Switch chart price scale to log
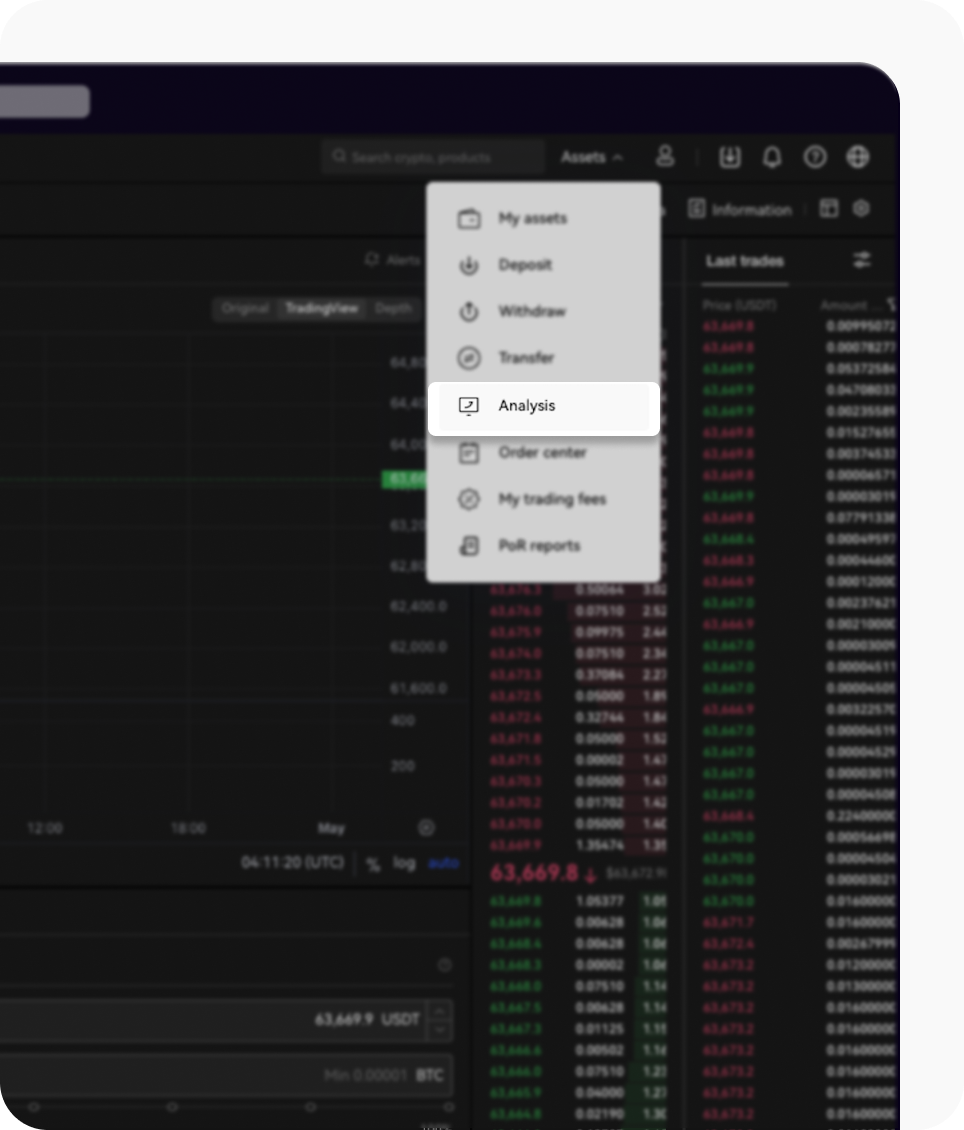 pyautogui.click(x=404, y=863)
